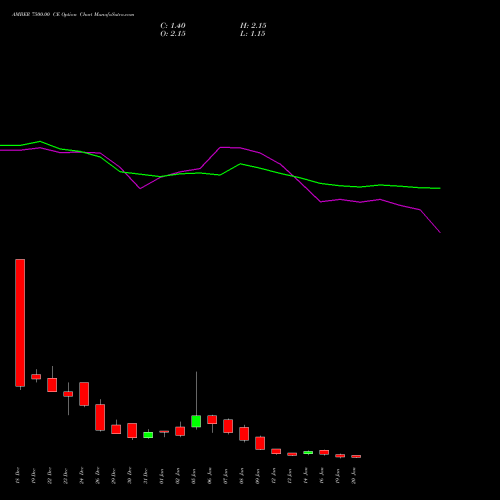500x500 pixels.
Task: Click the red candle above 09 Jan
Action: point(260,443)
